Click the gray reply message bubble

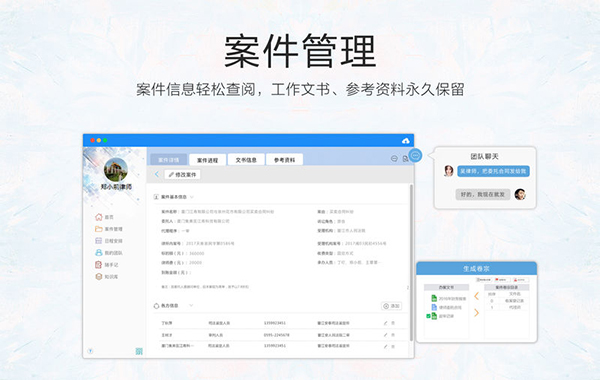483,194
